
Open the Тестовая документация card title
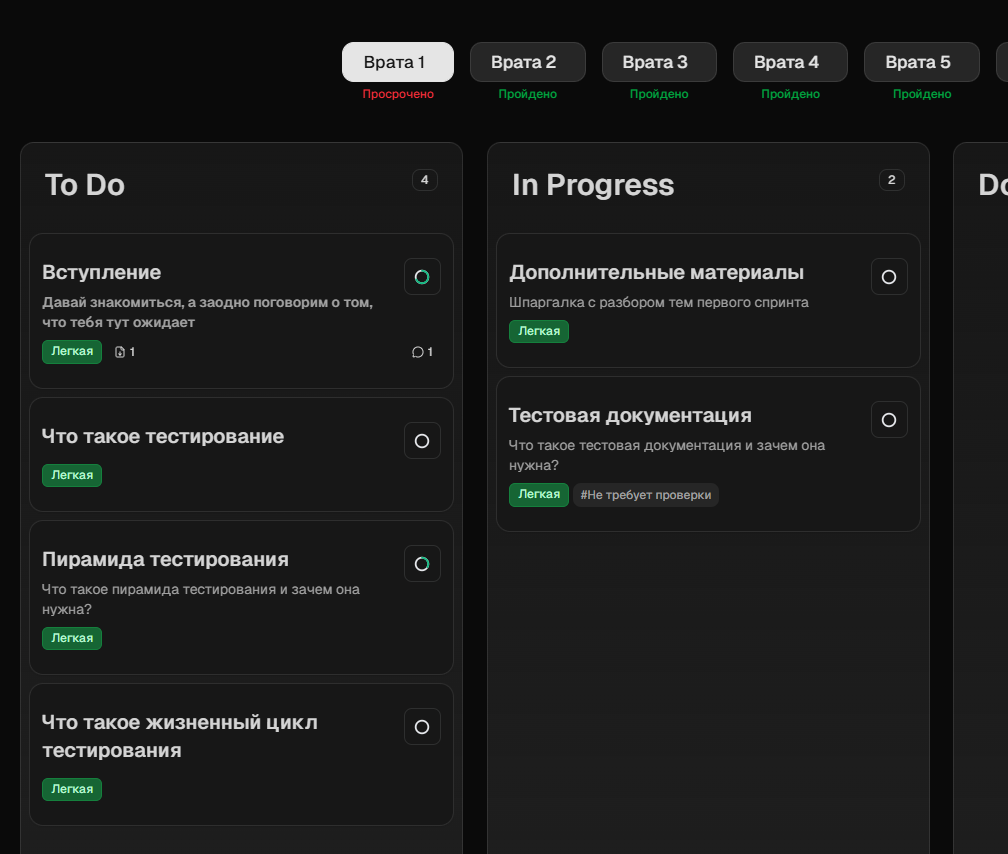630,415
